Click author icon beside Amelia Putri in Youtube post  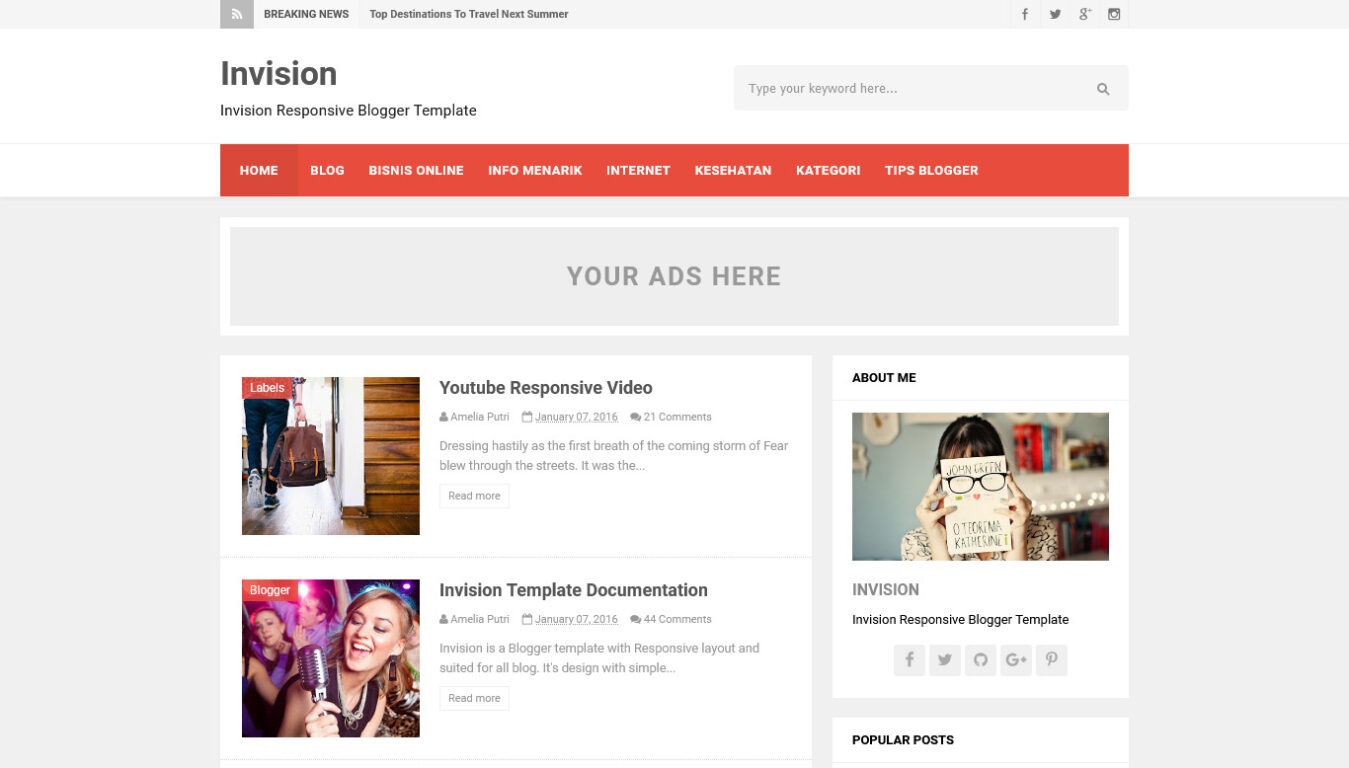[444, 417]
